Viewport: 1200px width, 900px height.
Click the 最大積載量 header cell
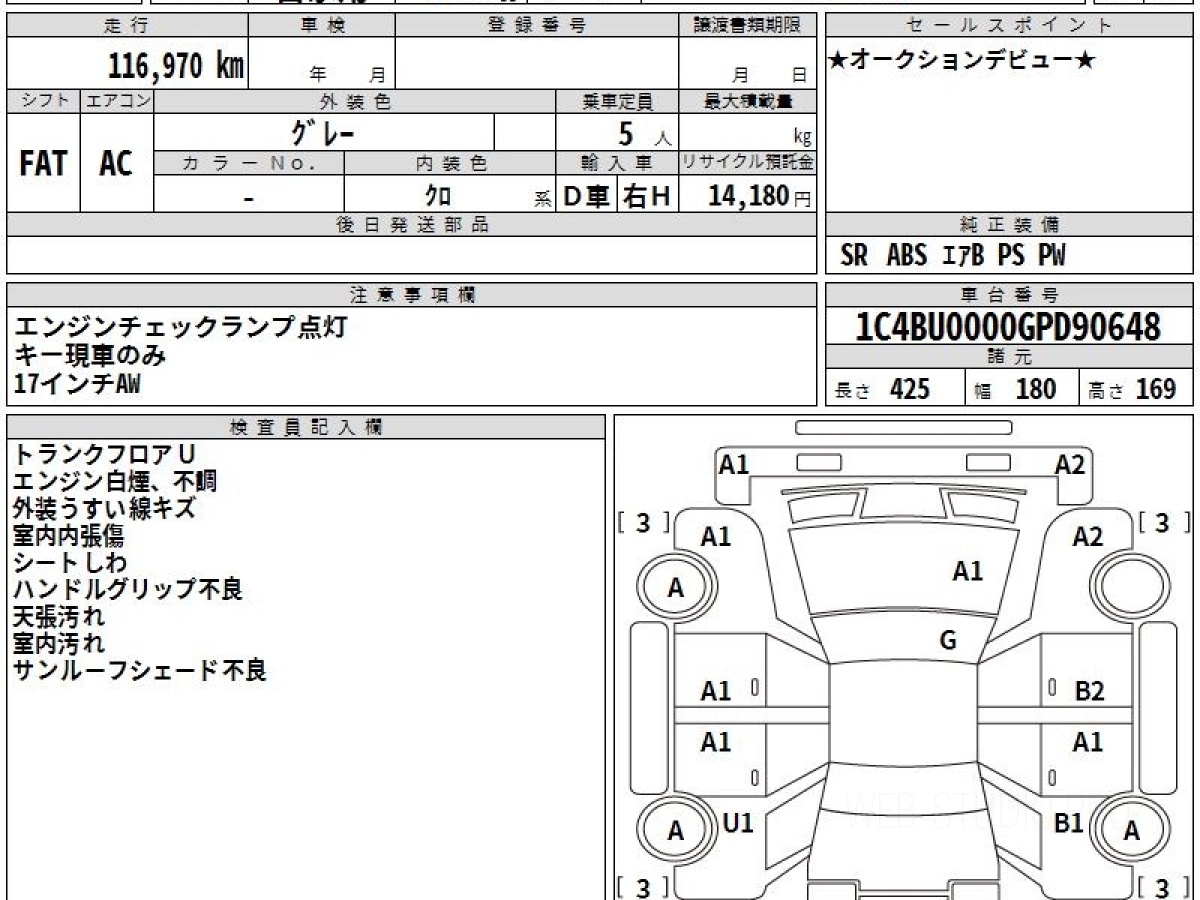click(747, 101)
